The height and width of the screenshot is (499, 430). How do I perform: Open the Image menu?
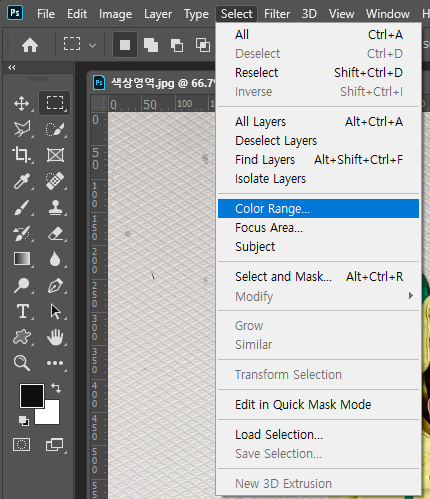coord(115,14)
